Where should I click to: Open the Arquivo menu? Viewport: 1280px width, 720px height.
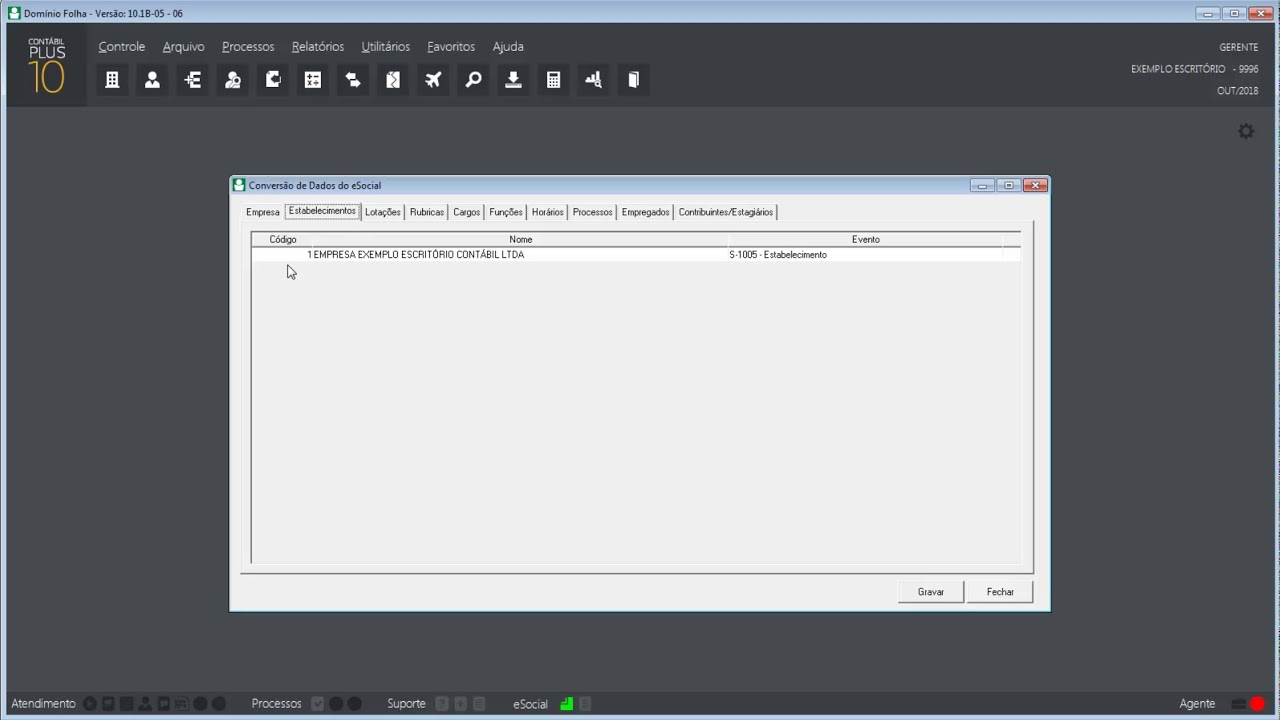pos(183,47)
